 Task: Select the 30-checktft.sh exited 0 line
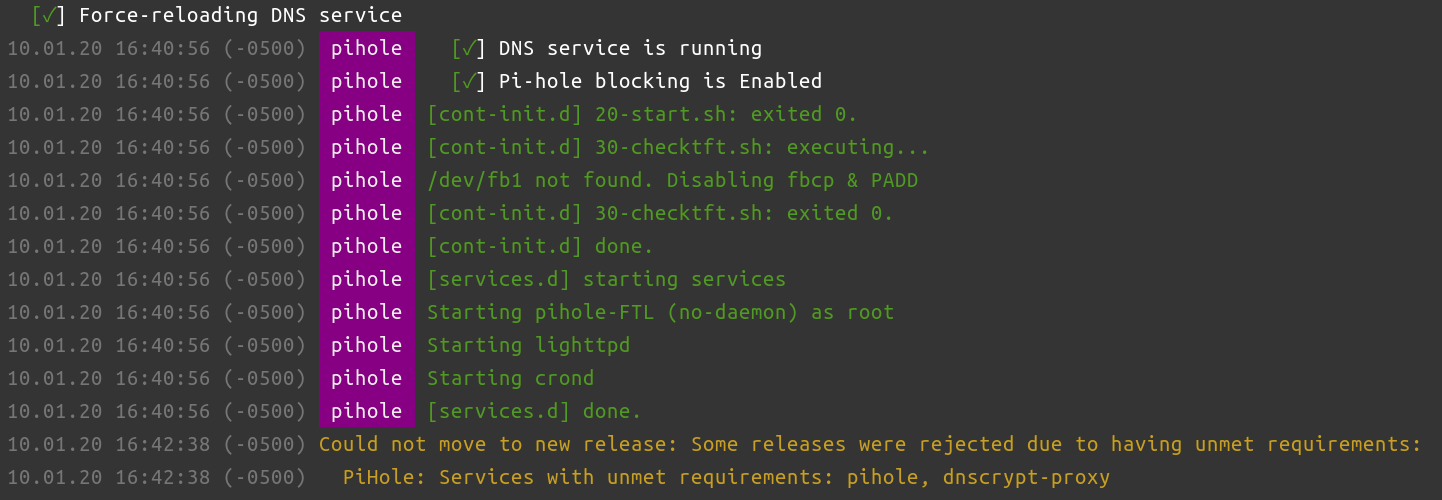coord(660,213)
